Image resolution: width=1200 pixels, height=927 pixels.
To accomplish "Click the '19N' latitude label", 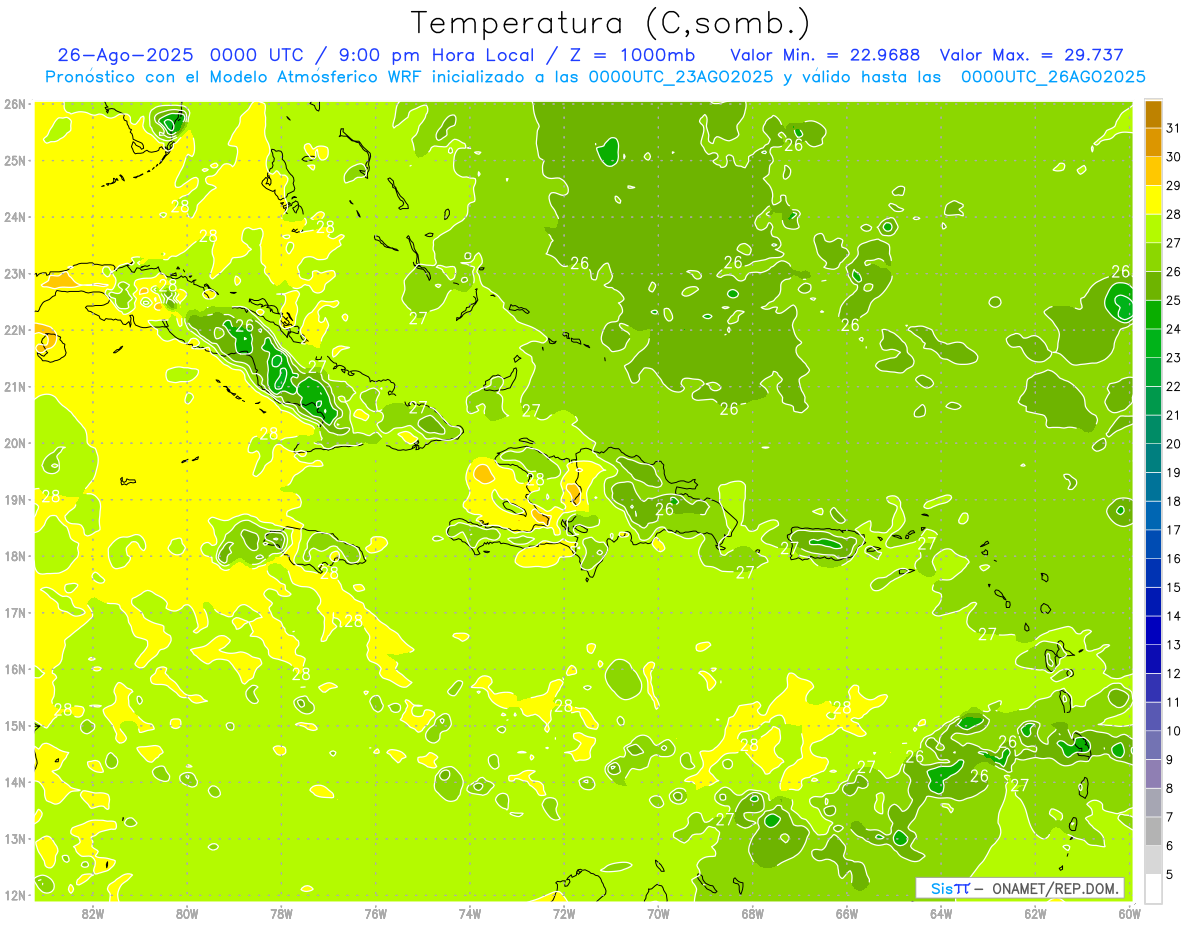I will [15, 499].
